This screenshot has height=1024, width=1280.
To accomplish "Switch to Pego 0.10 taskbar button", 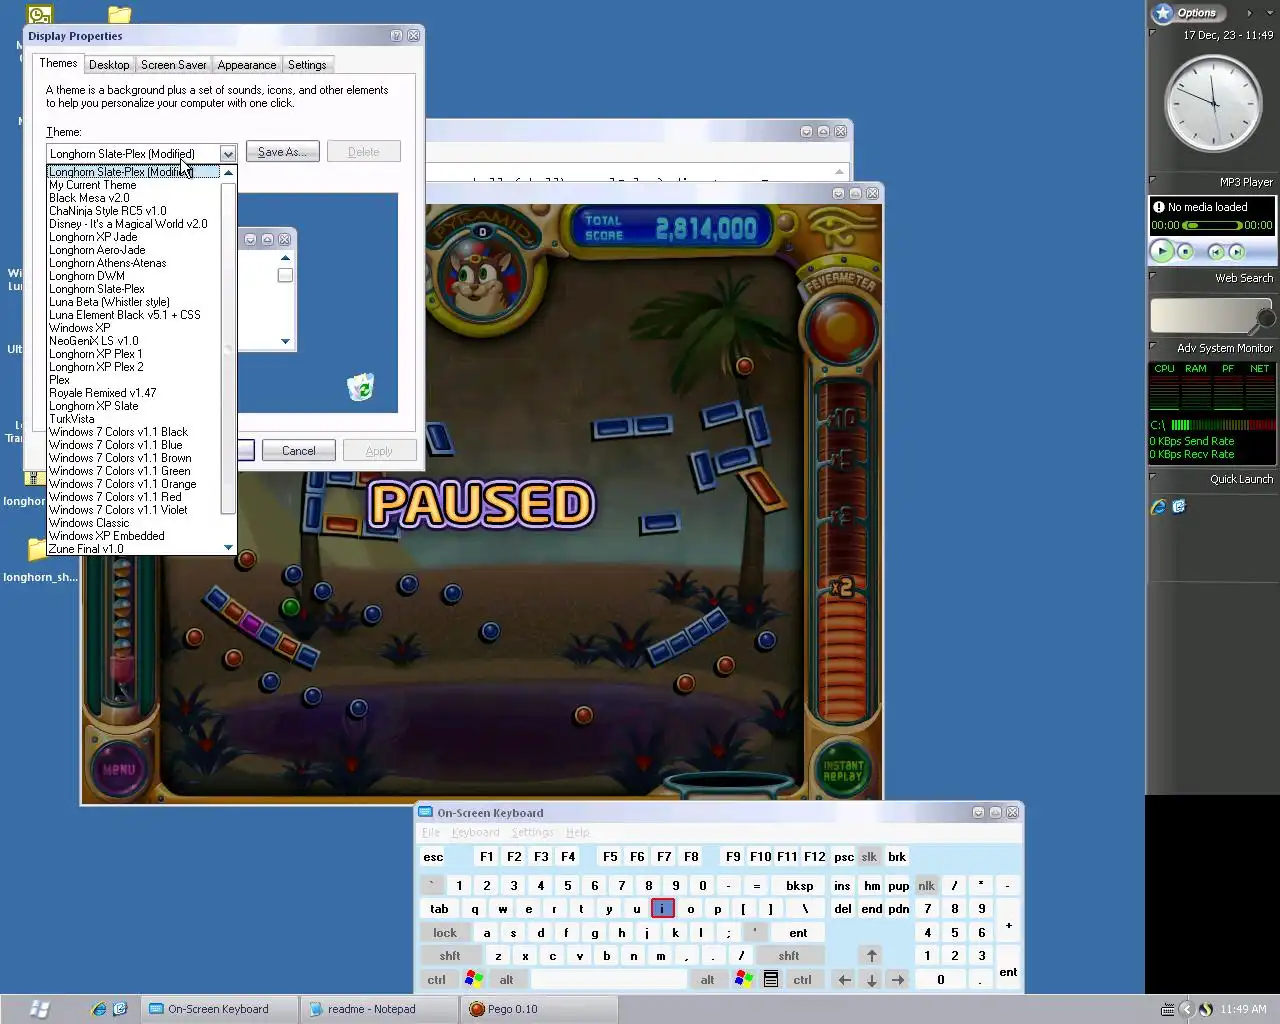I will [x=538, y=1009].
